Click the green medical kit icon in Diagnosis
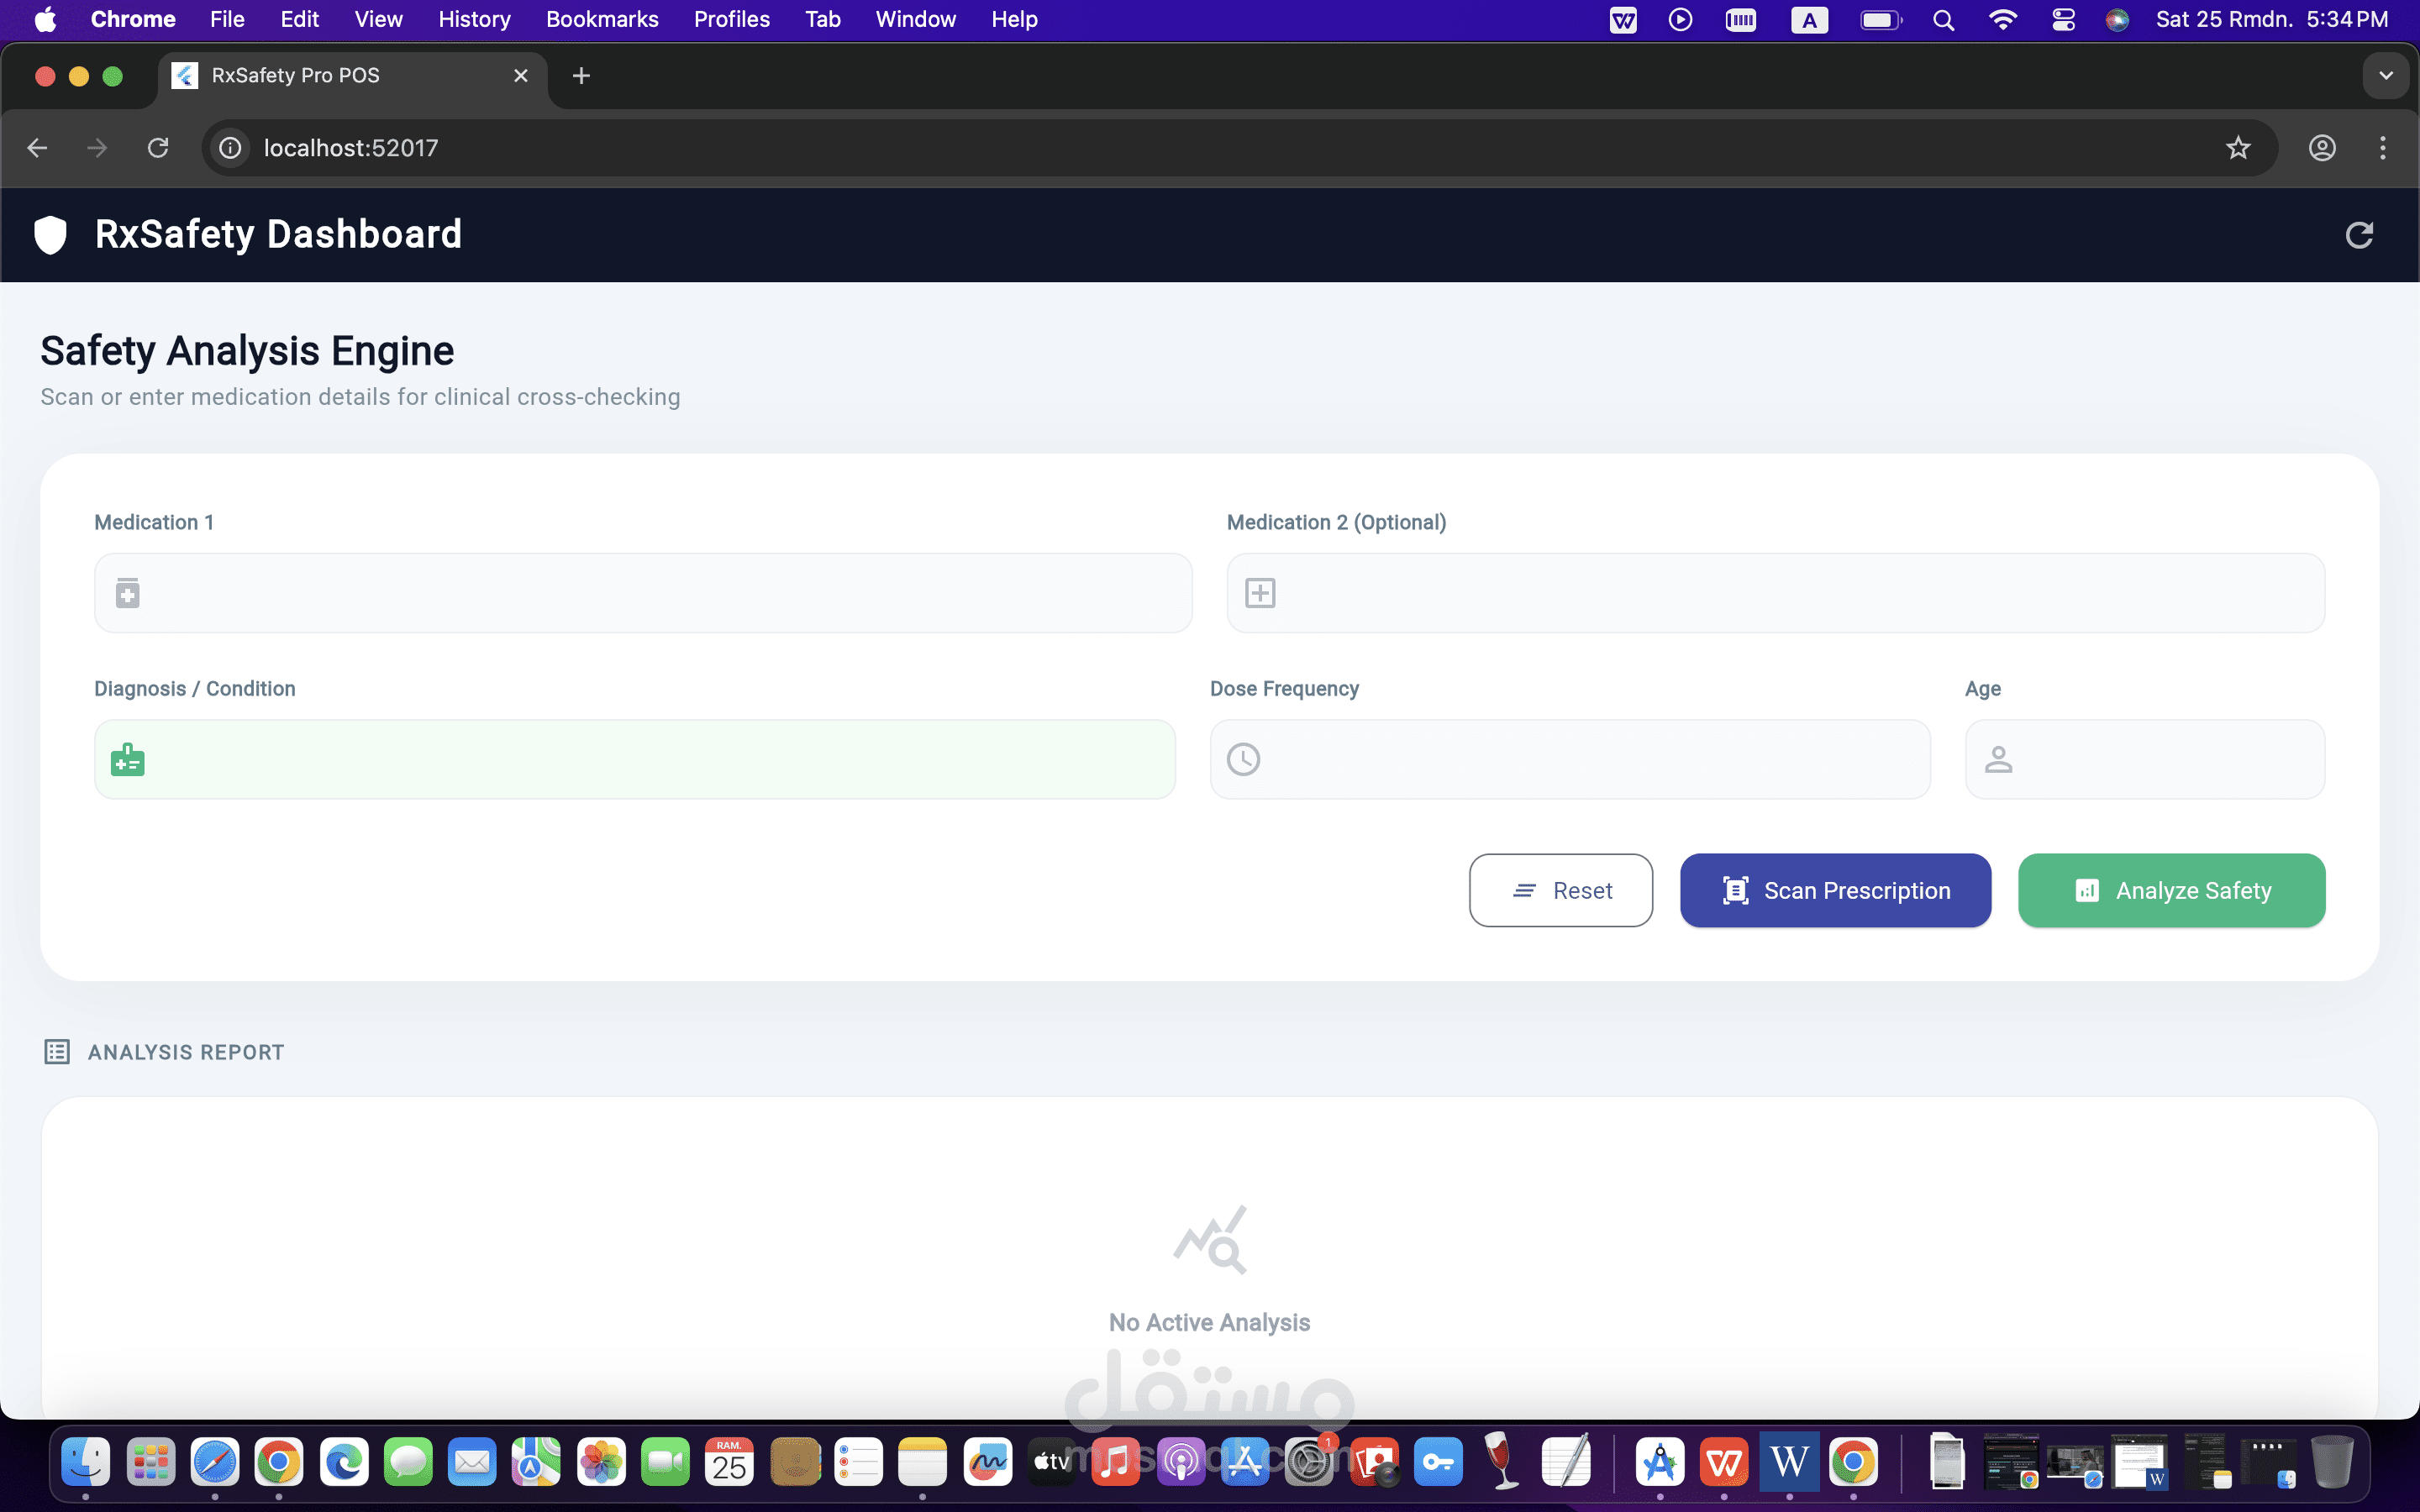 pos(127,760)
